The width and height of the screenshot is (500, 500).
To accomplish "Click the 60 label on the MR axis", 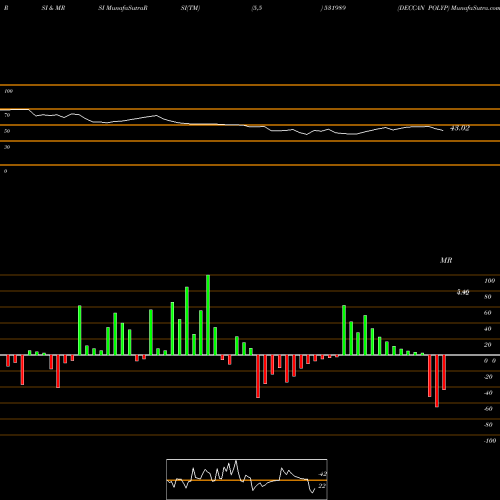I will (x=488, y=313).
